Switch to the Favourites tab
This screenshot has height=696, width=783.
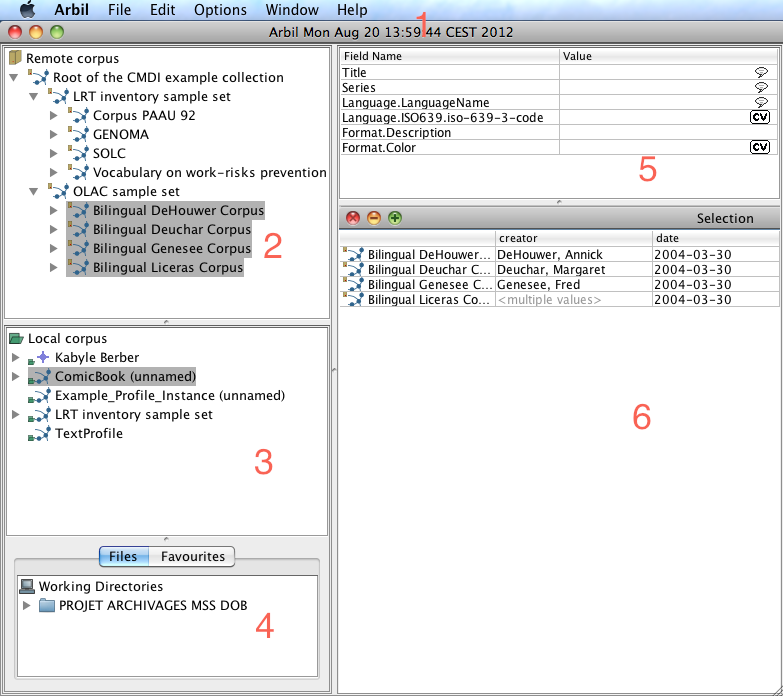[192, 556]
